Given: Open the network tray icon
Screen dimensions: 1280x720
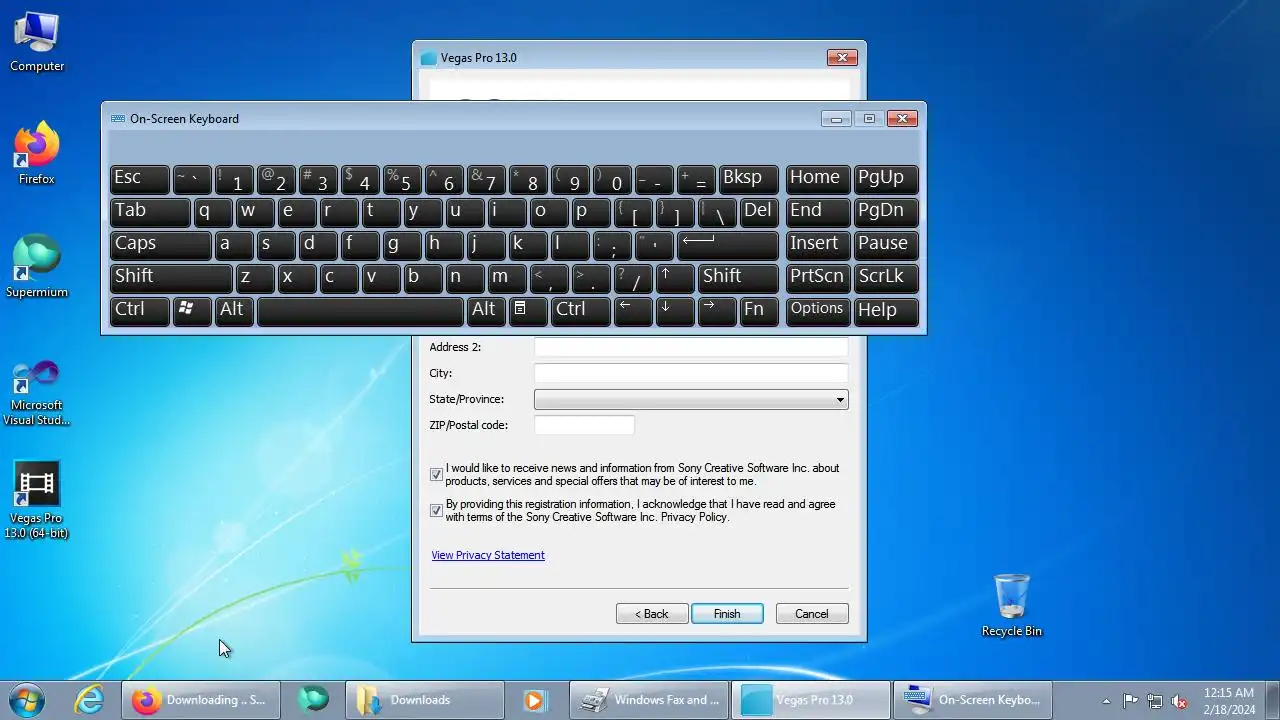Looking at the screenshot, I should [x=1155, y=701].
